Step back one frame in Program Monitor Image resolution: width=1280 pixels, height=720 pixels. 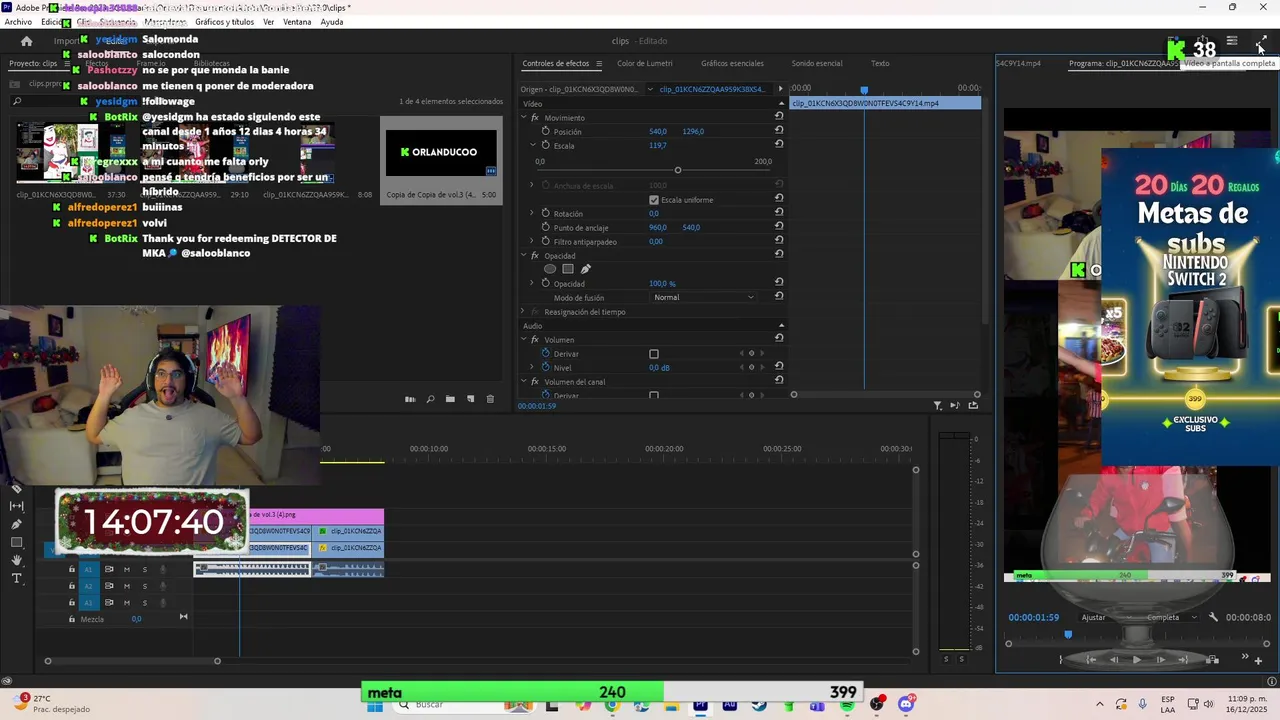click(1113, 660)
